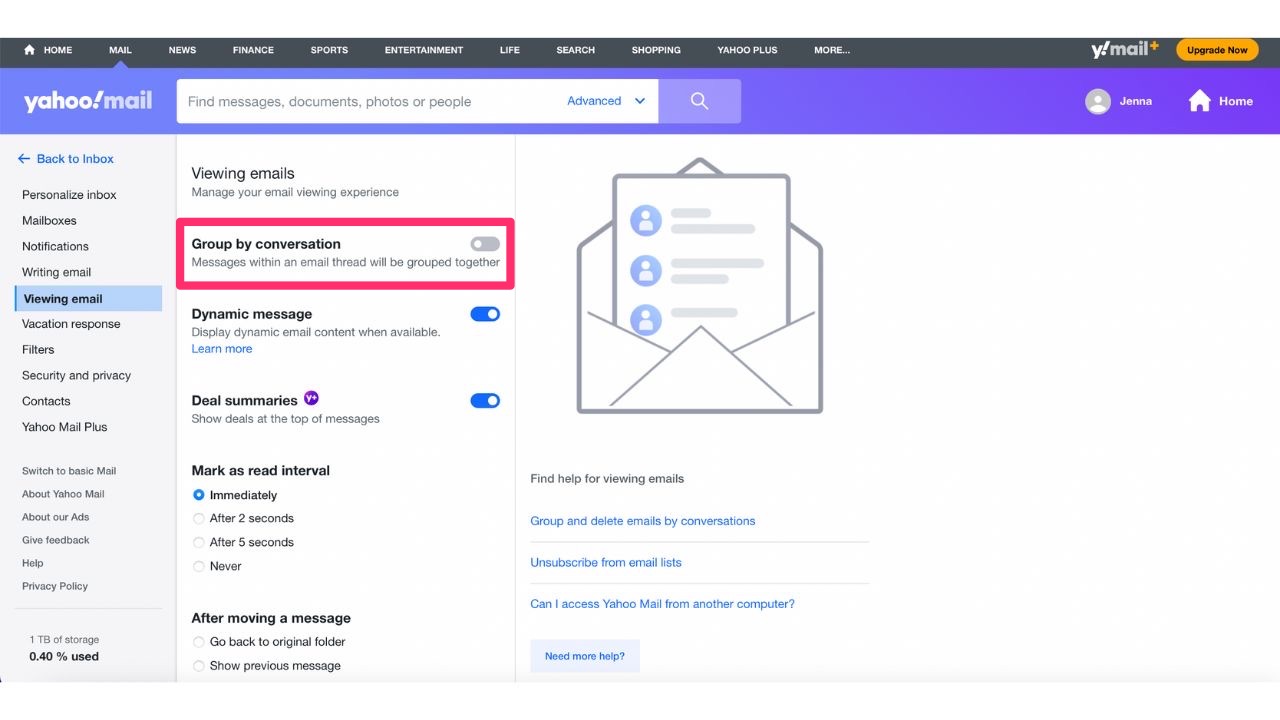Select Never mark as read option
This screenshot has height=720, width=1280.
tap(199, 566)
